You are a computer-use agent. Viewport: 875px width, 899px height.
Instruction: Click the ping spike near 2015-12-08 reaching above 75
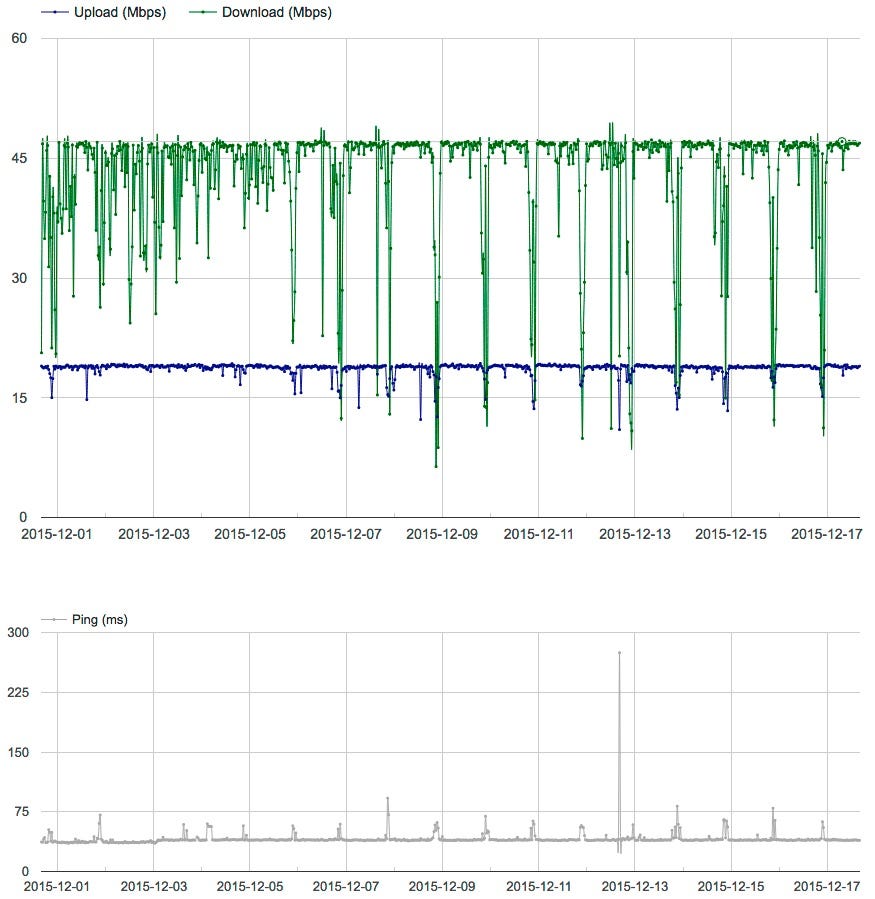388,798
